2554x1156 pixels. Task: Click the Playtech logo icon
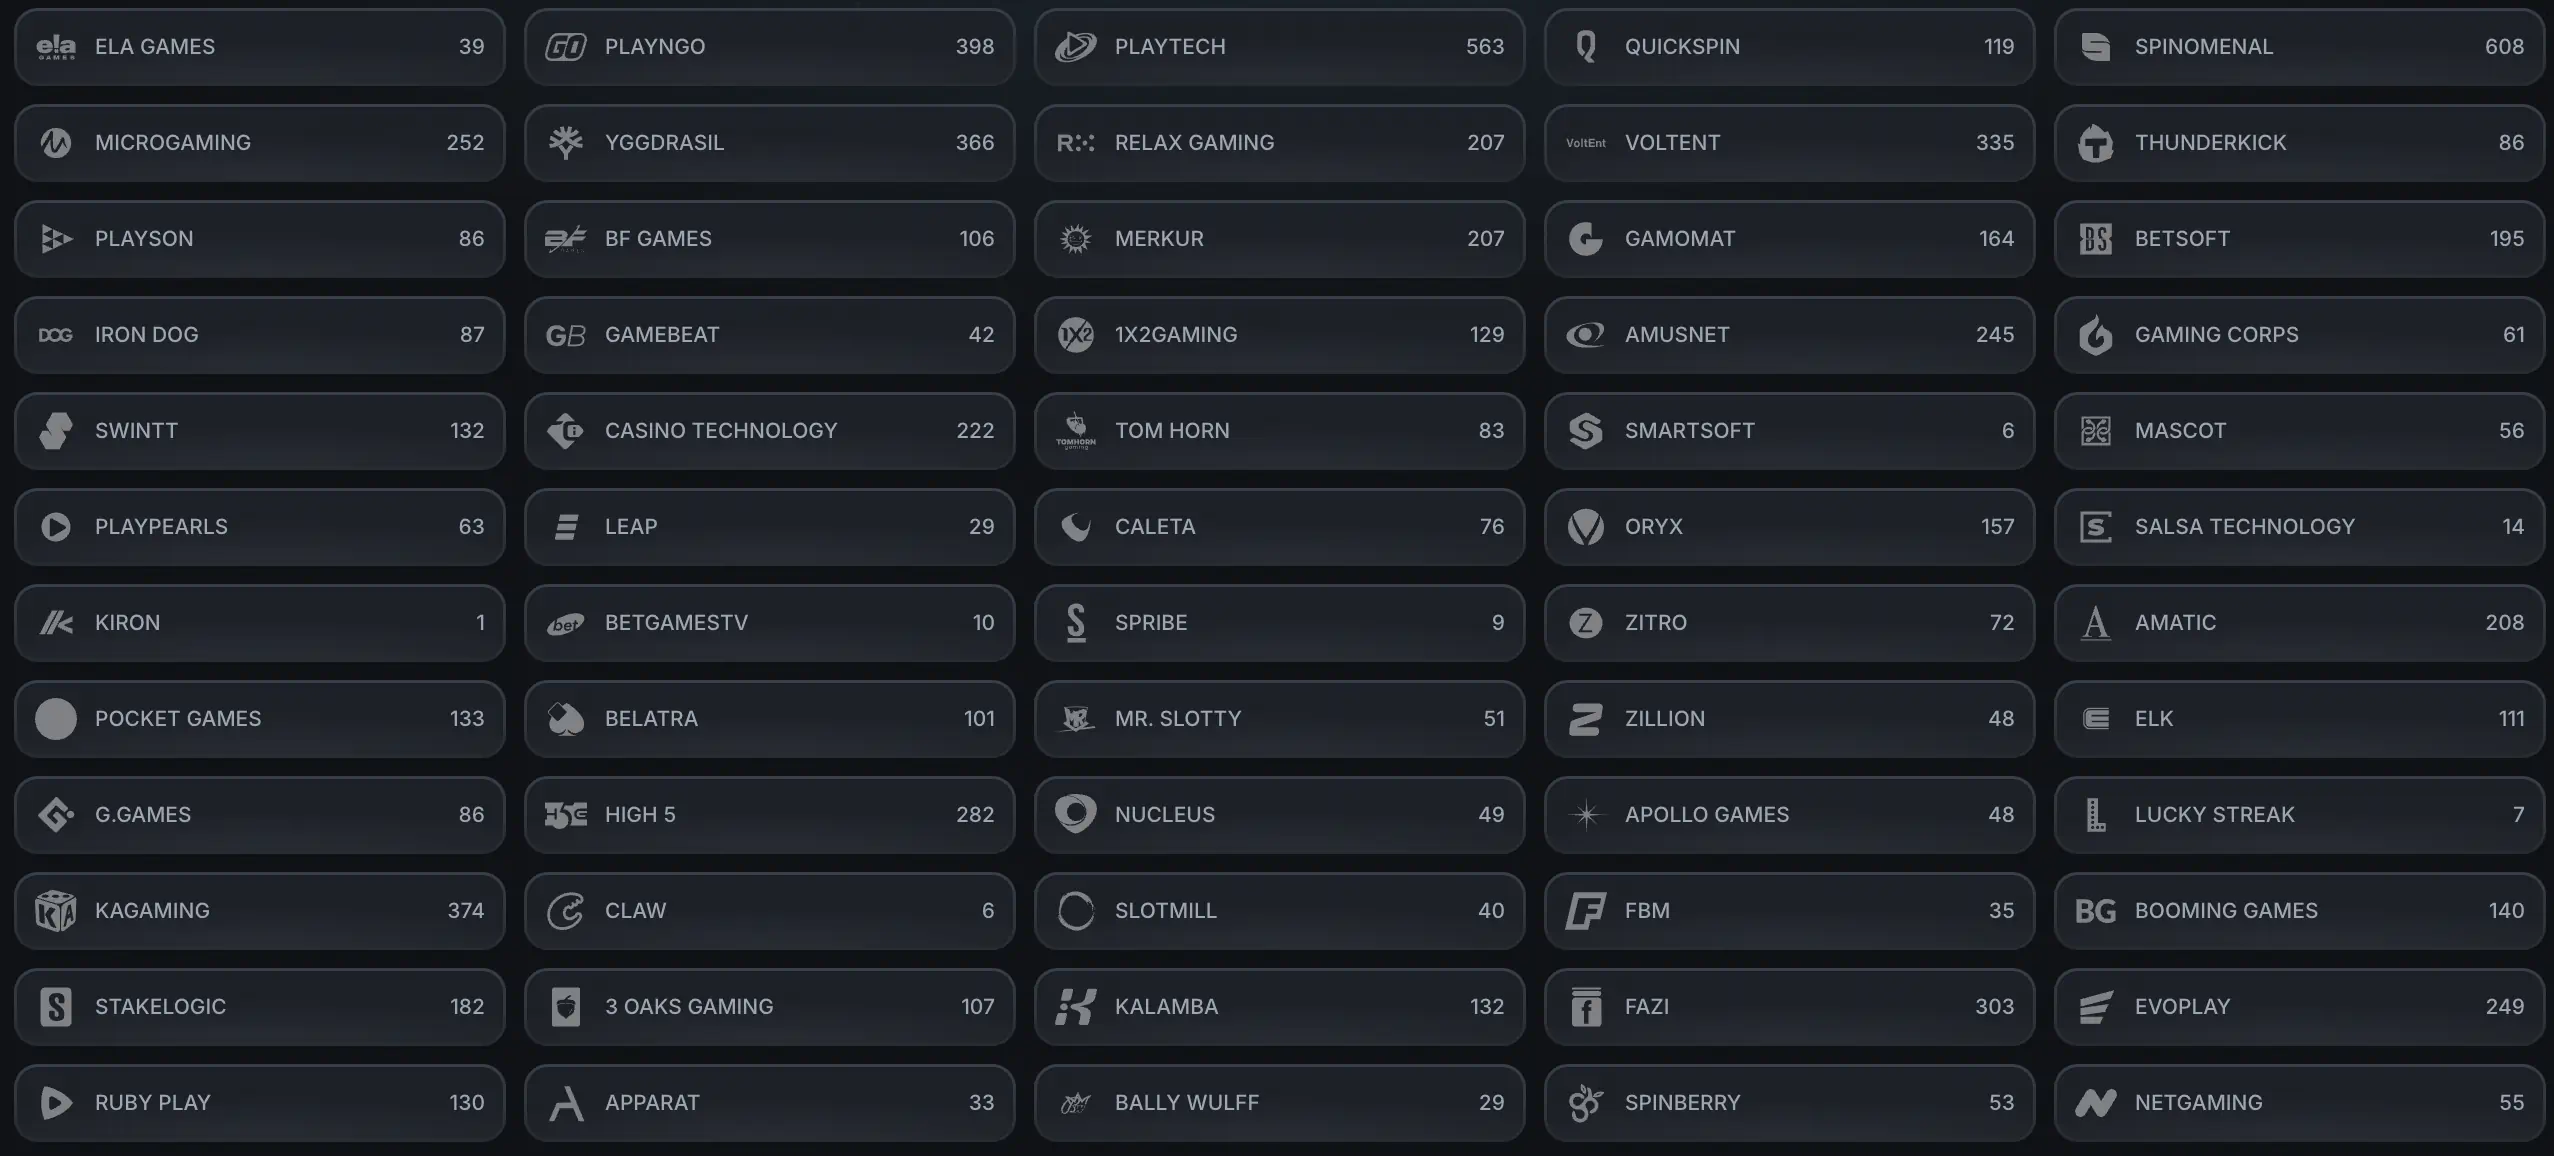click(1075, 47)
